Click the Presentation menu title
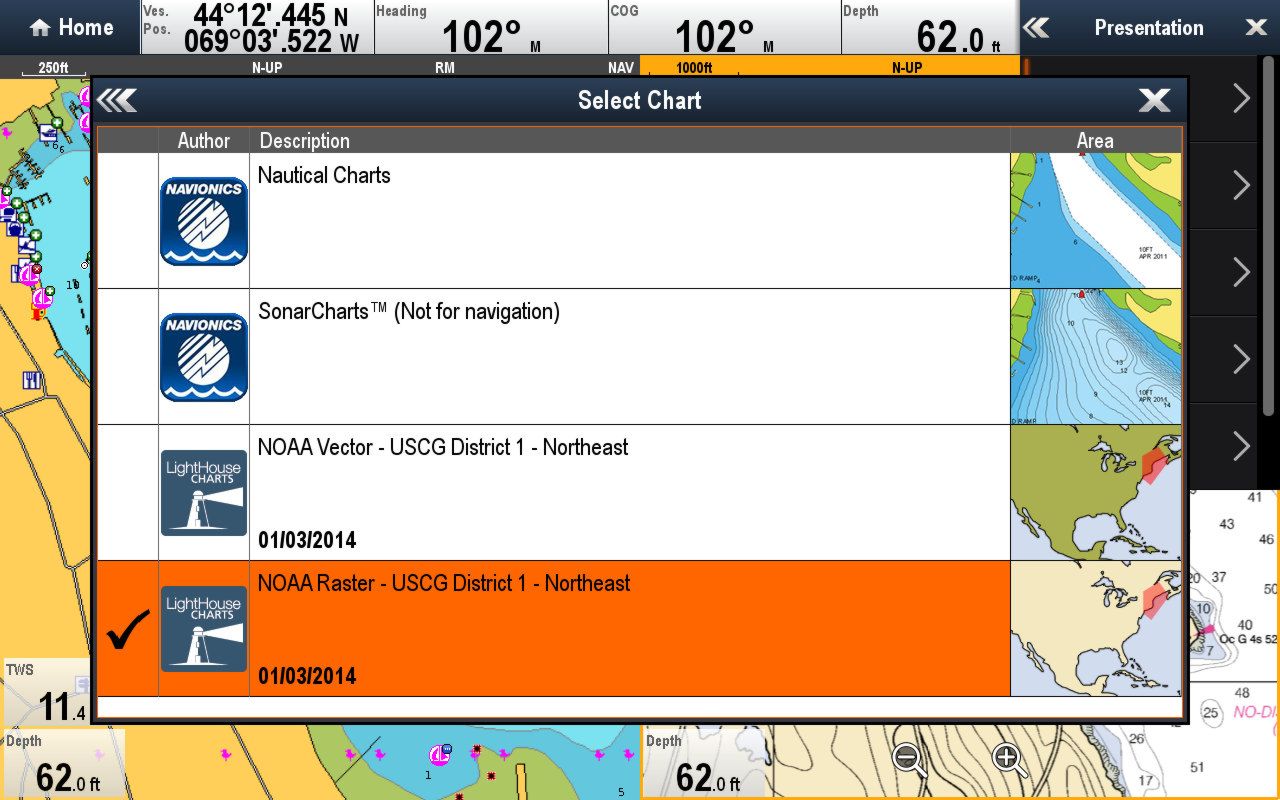 click(x=1149, y=28)
